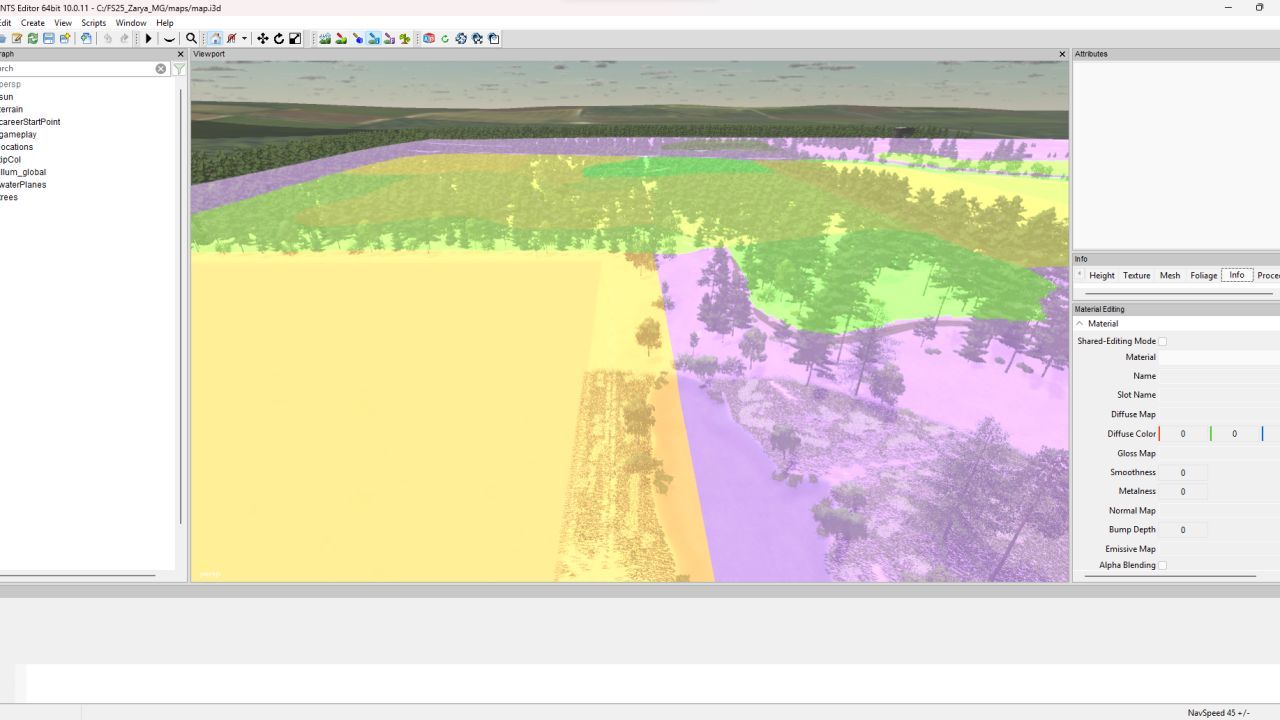Open the dropdown arrow next to the selection tool
This screenshot has height=720, width=1280.
[245, 38]
